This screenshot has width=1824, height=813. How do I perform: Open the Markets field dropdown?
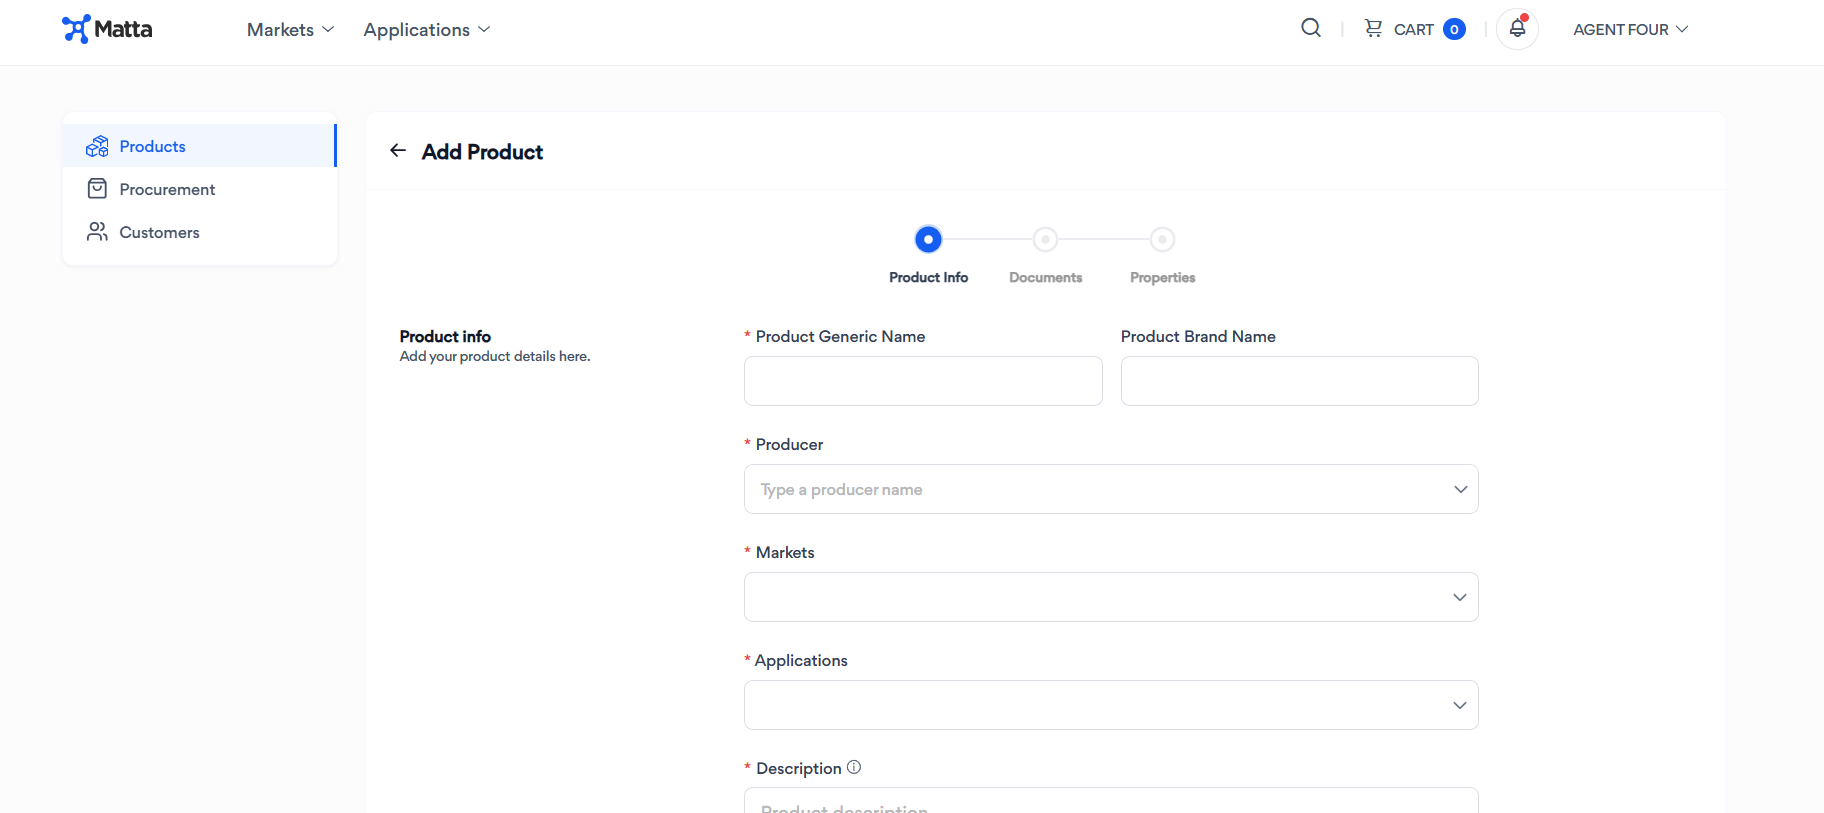coord(1111,597)
